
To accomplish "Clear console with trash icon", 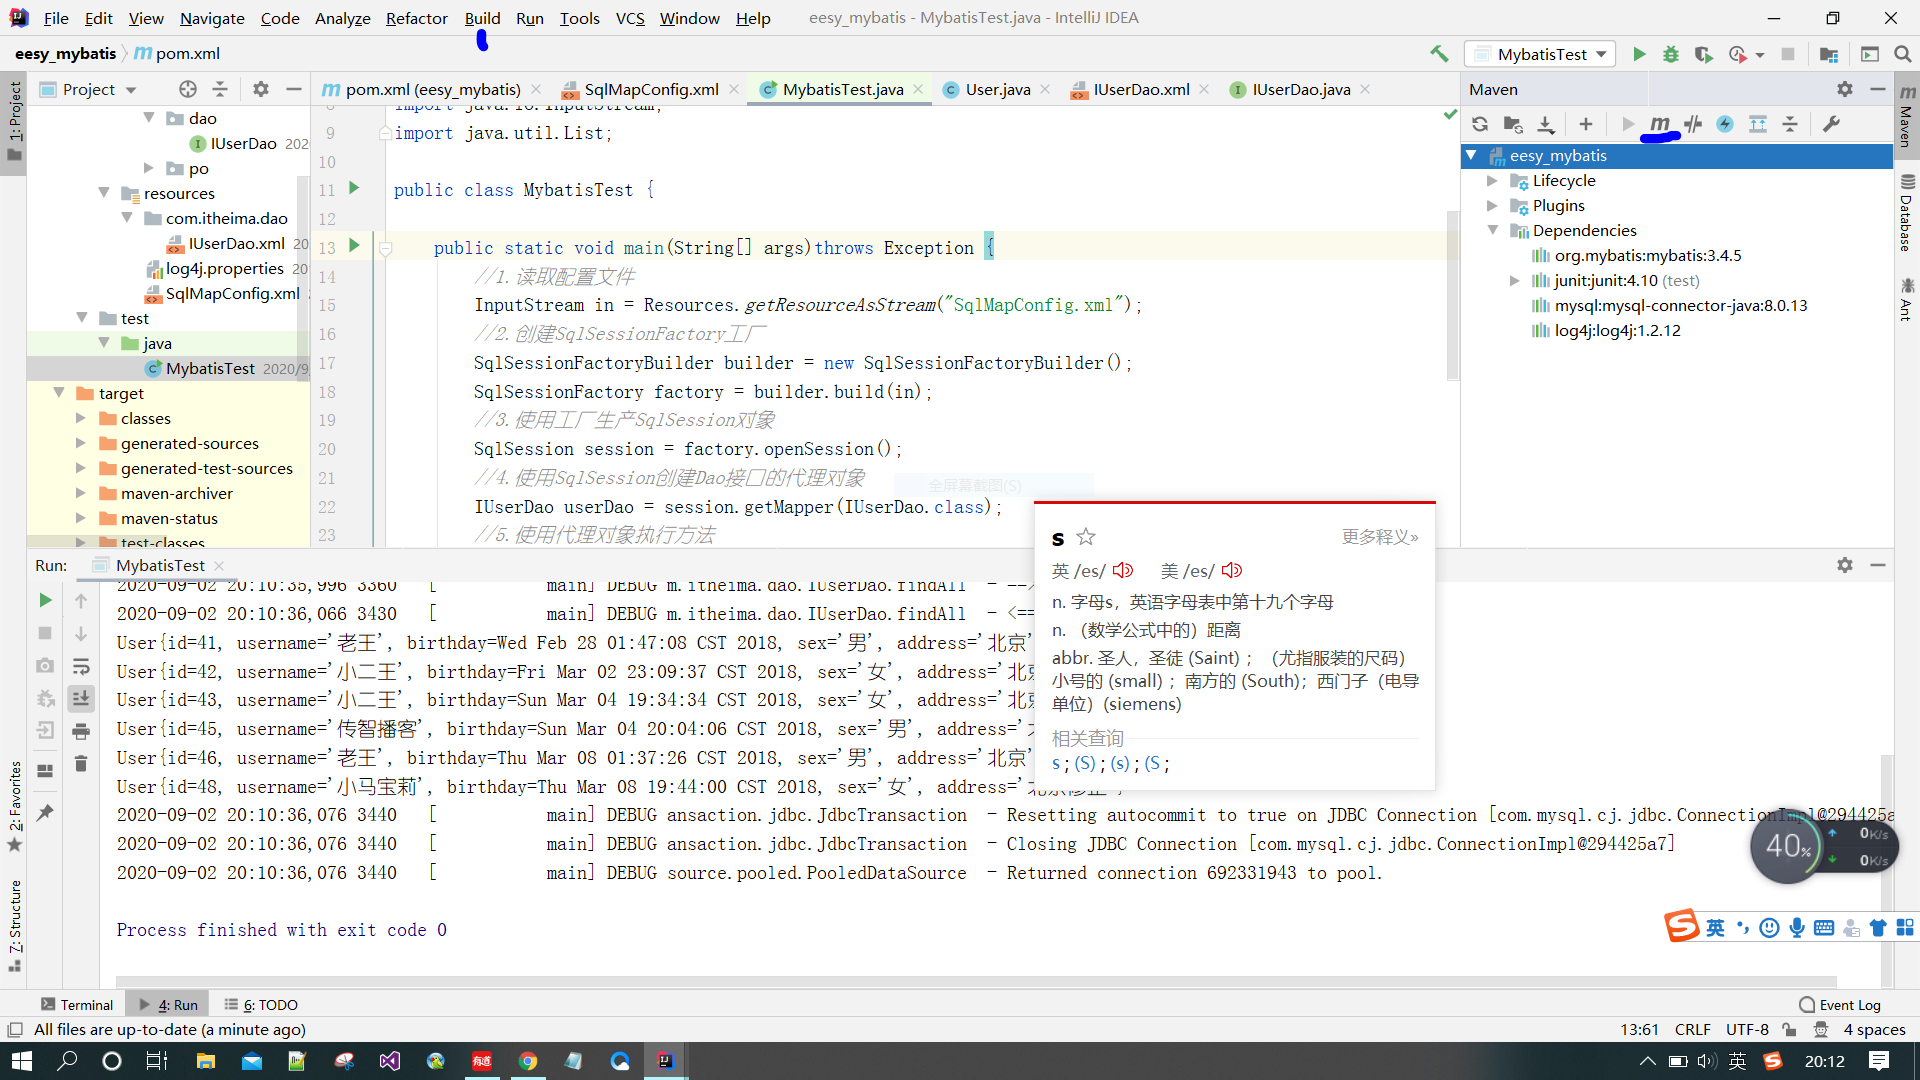I will click(81, 765).
